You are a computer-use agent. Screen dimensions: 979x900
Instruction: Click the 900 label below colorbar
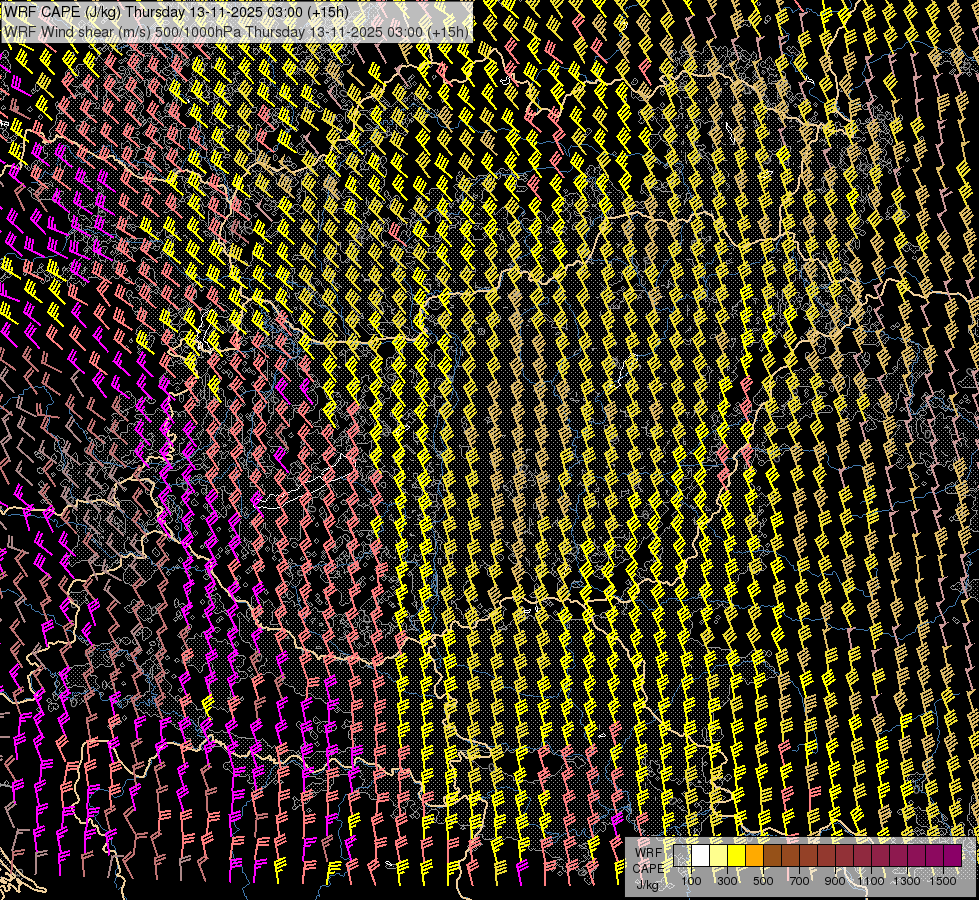835,881
